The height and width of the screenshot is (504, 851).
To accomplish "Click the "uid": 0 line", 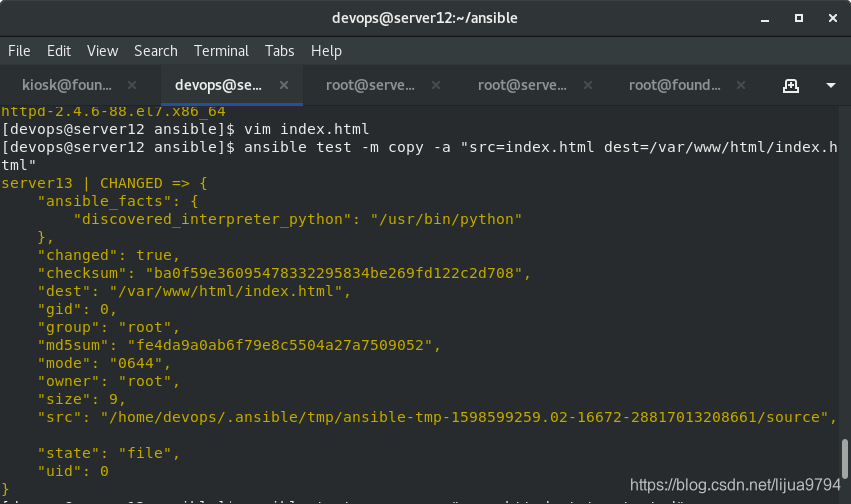I will [73, 471].
